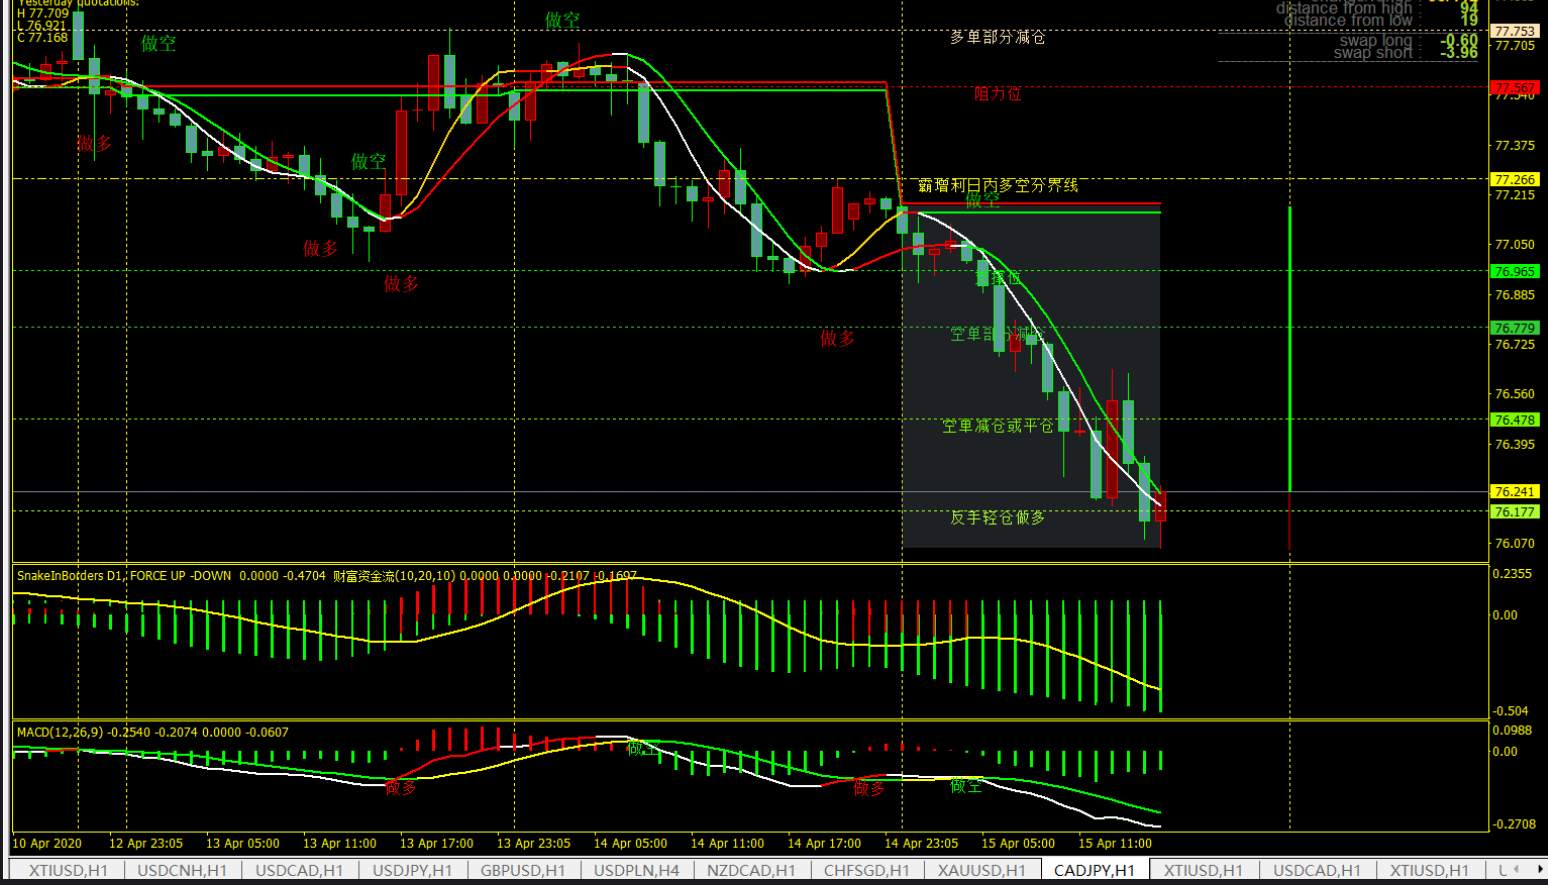Open the USDJPY,H1 chart tab
The image size is (1548, 885).
point(413,870)
